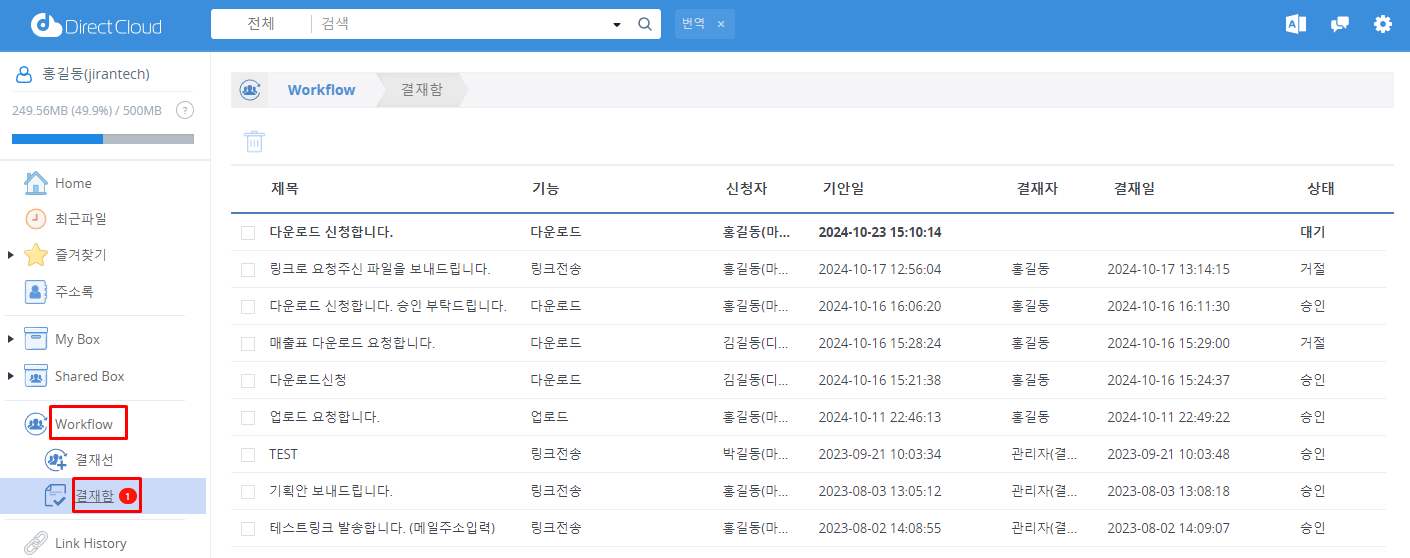The width and height of the screenshot is (1410, 558).
Task: Click the storage usage progress bar
Action: [102, 139]
